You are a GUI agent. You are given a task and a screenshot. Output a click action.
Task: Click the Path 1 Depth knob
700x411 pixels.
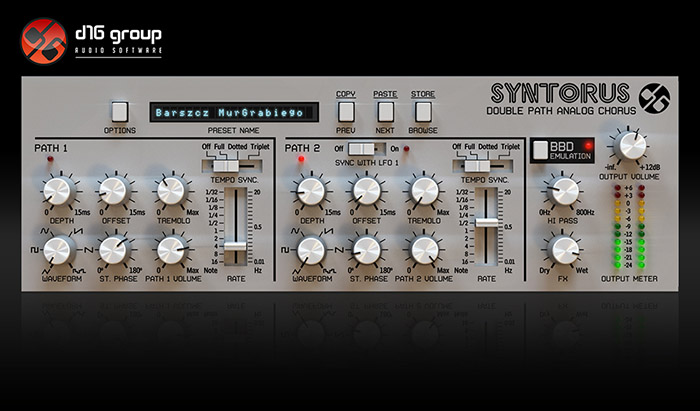point(58,191)
